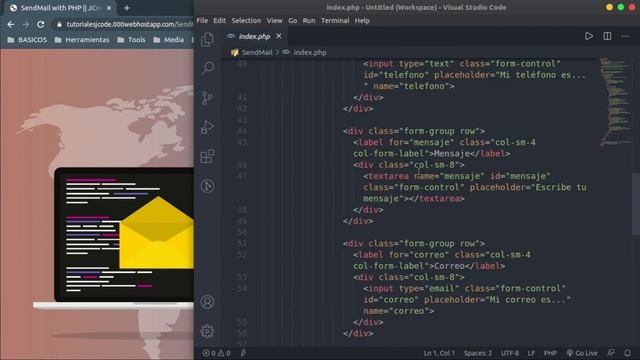
Task: Click the envelope illustration on the webpage
Action: [156, 233]
